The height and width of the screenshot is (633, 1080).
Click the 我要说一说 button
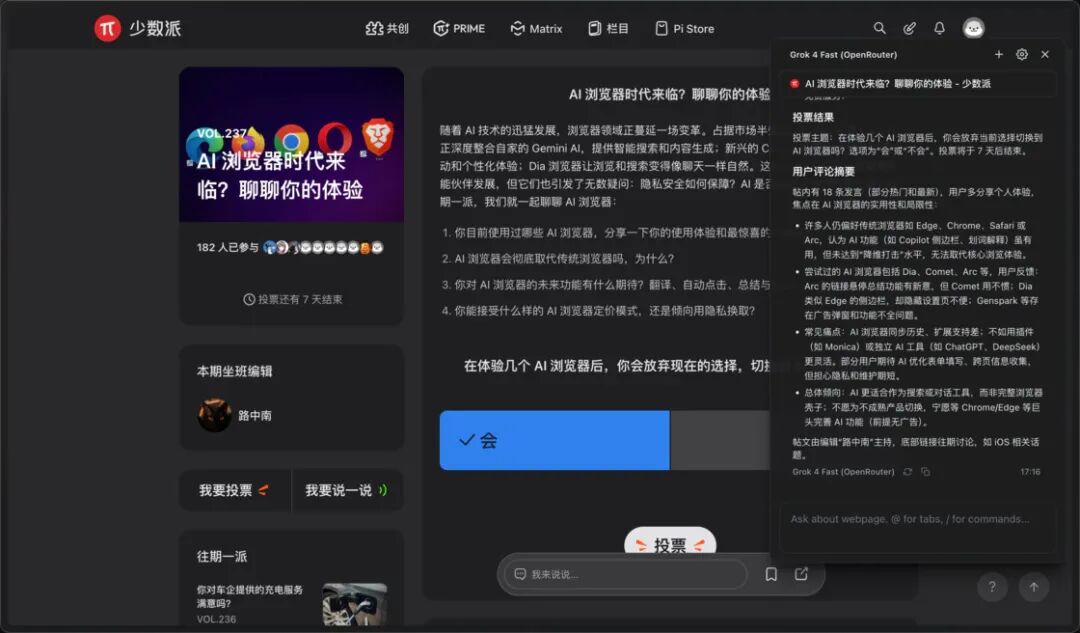[x=347, y=490]
